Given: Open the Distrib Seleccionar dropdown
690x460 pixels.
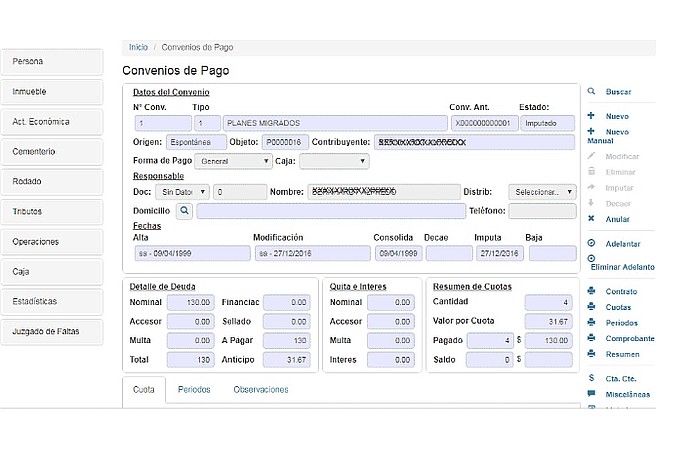Looking at the screenshot, I should (542, 192).
